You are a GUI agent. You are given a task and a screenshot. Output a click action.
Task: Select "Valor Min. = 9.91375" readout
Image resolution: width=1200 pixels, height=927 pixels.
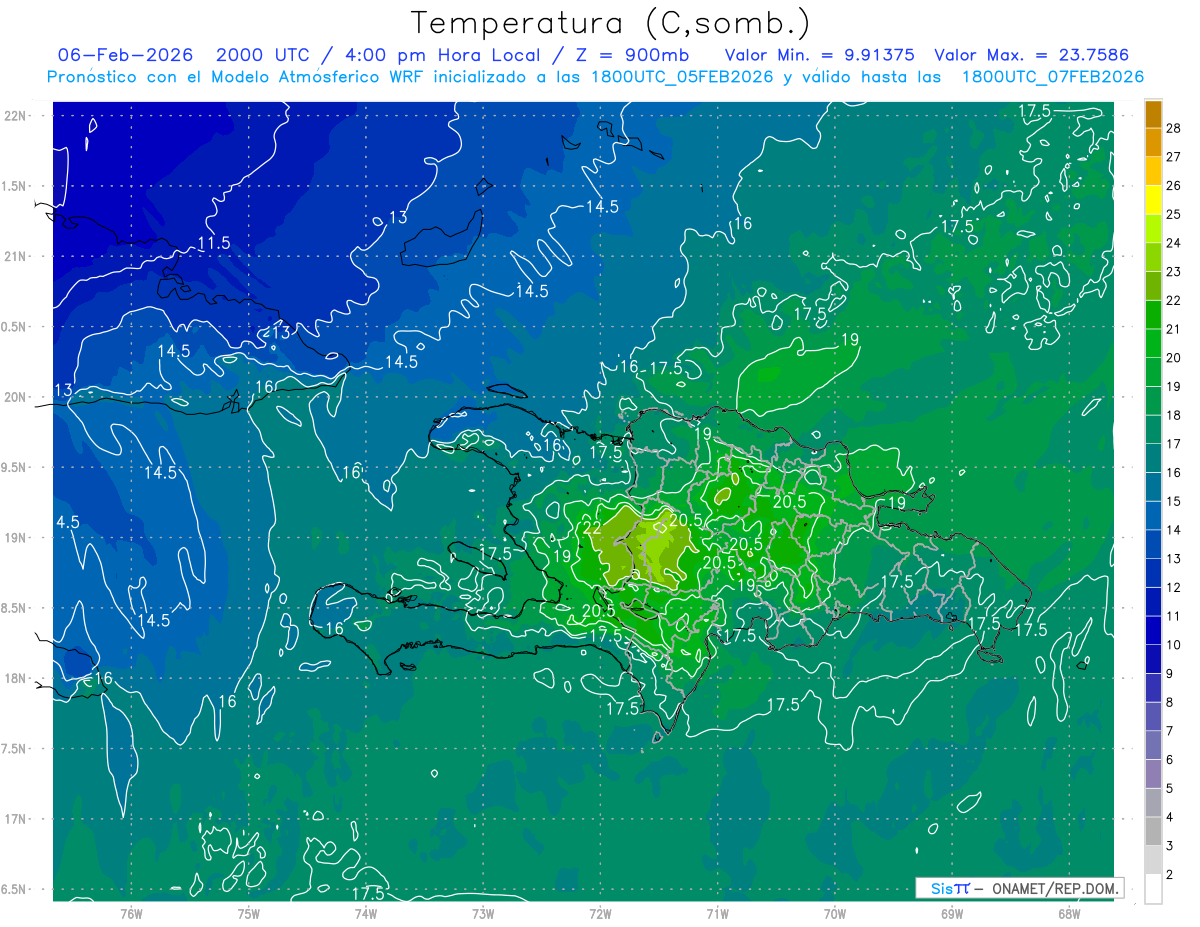[819, 55]
